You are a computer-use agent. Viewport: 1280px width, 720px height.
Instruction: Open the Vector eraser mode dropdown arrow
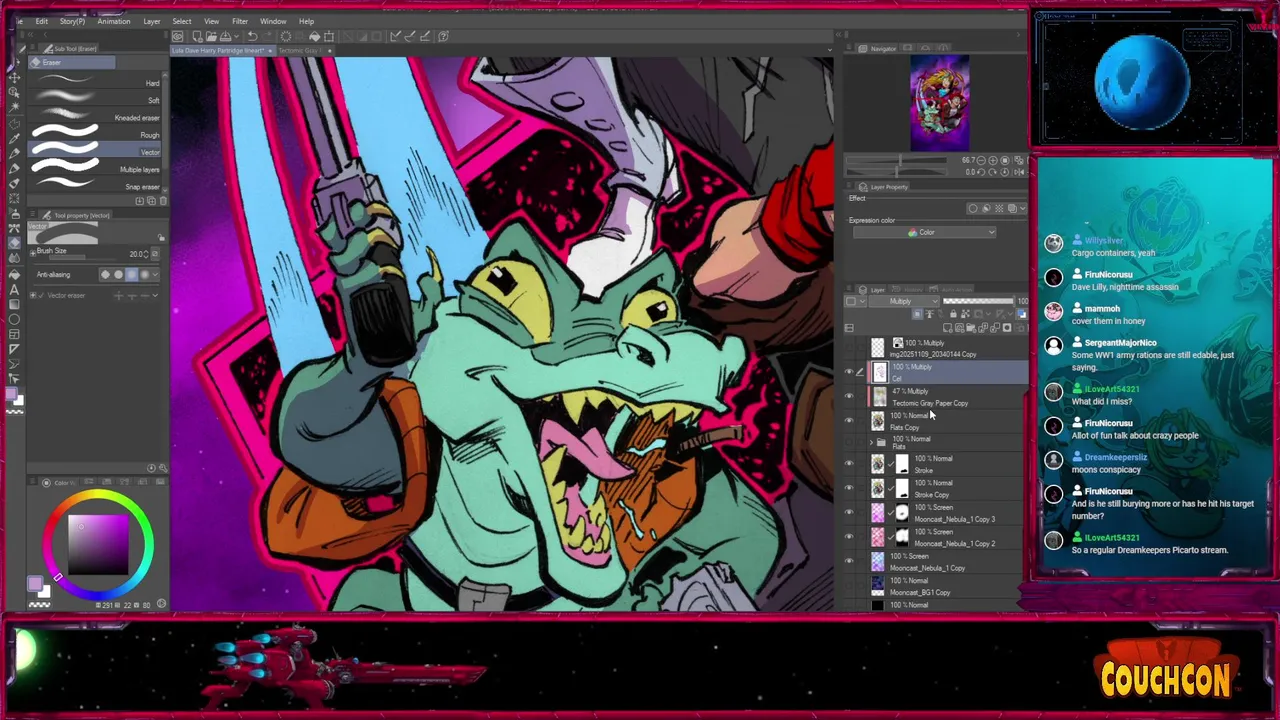click(x=155, y=295)
